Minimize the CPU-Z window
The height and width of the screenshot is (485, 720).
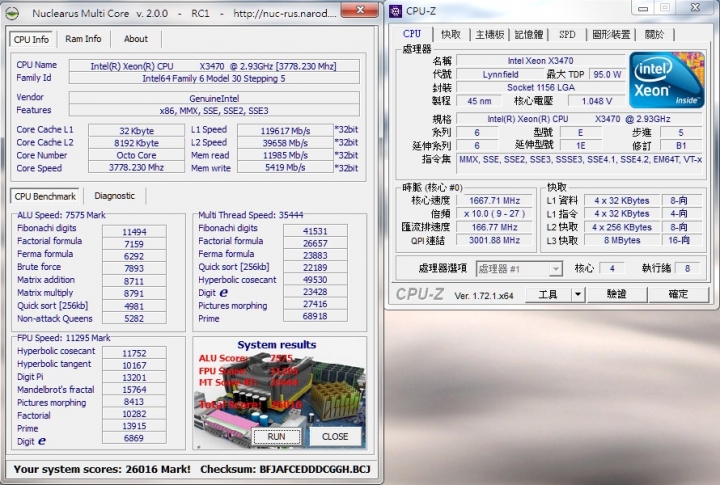[x=643, y=8]
